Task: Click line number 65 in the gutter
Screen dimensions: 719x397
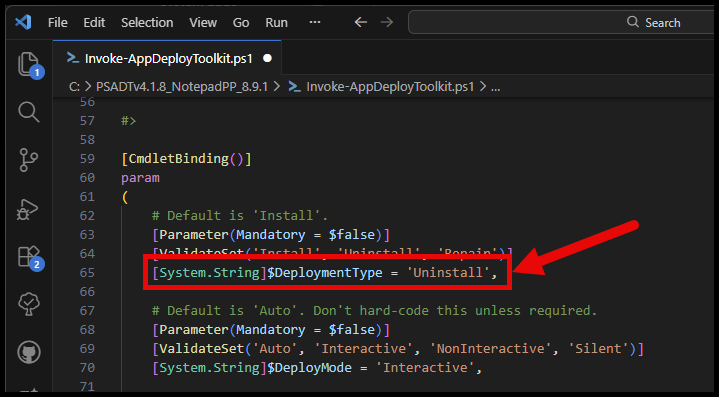Action: (87, 273)
